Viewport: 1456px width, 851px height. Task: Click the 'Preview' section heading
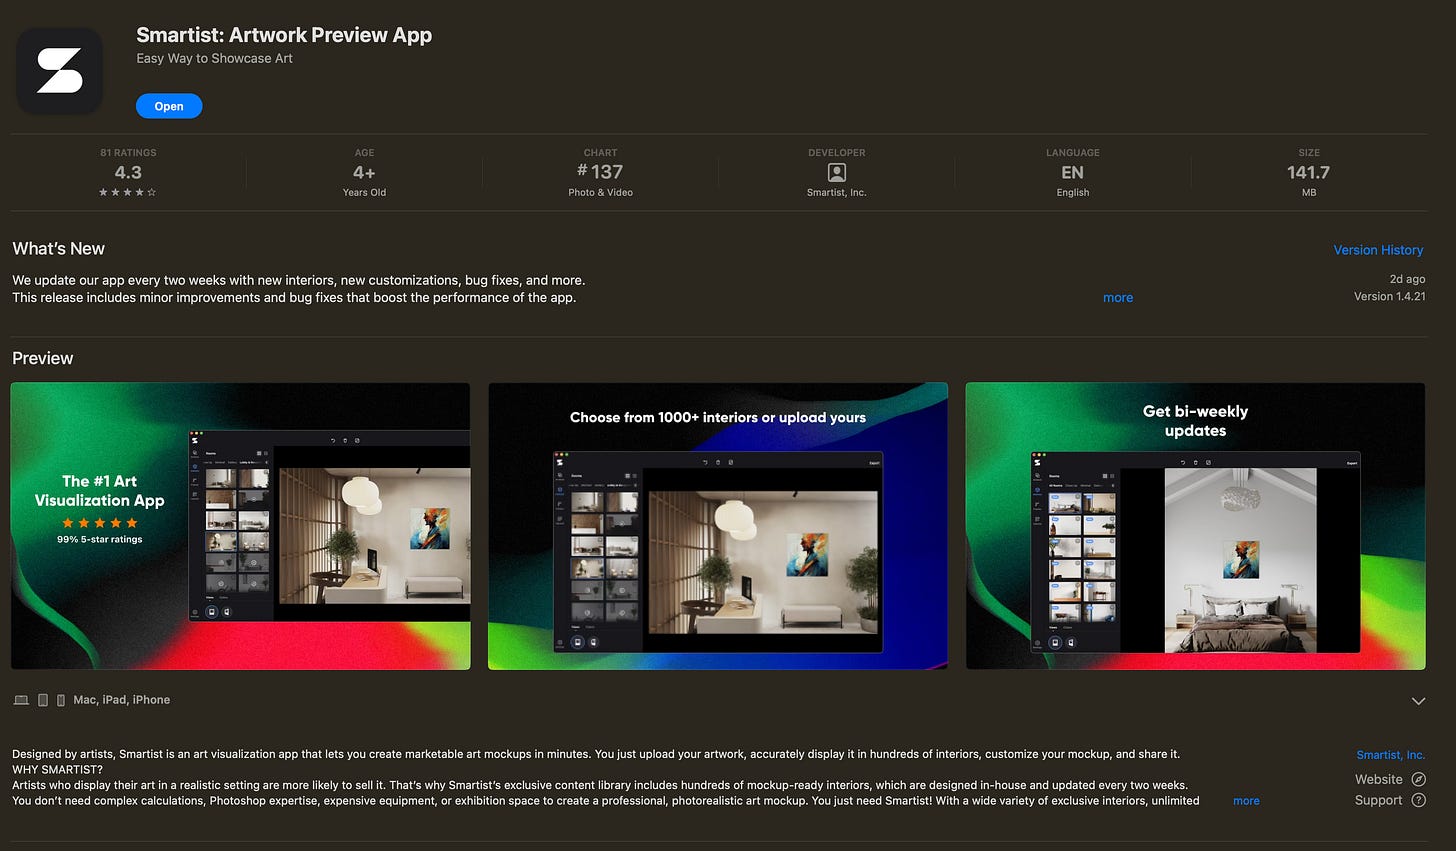(42, 358)
